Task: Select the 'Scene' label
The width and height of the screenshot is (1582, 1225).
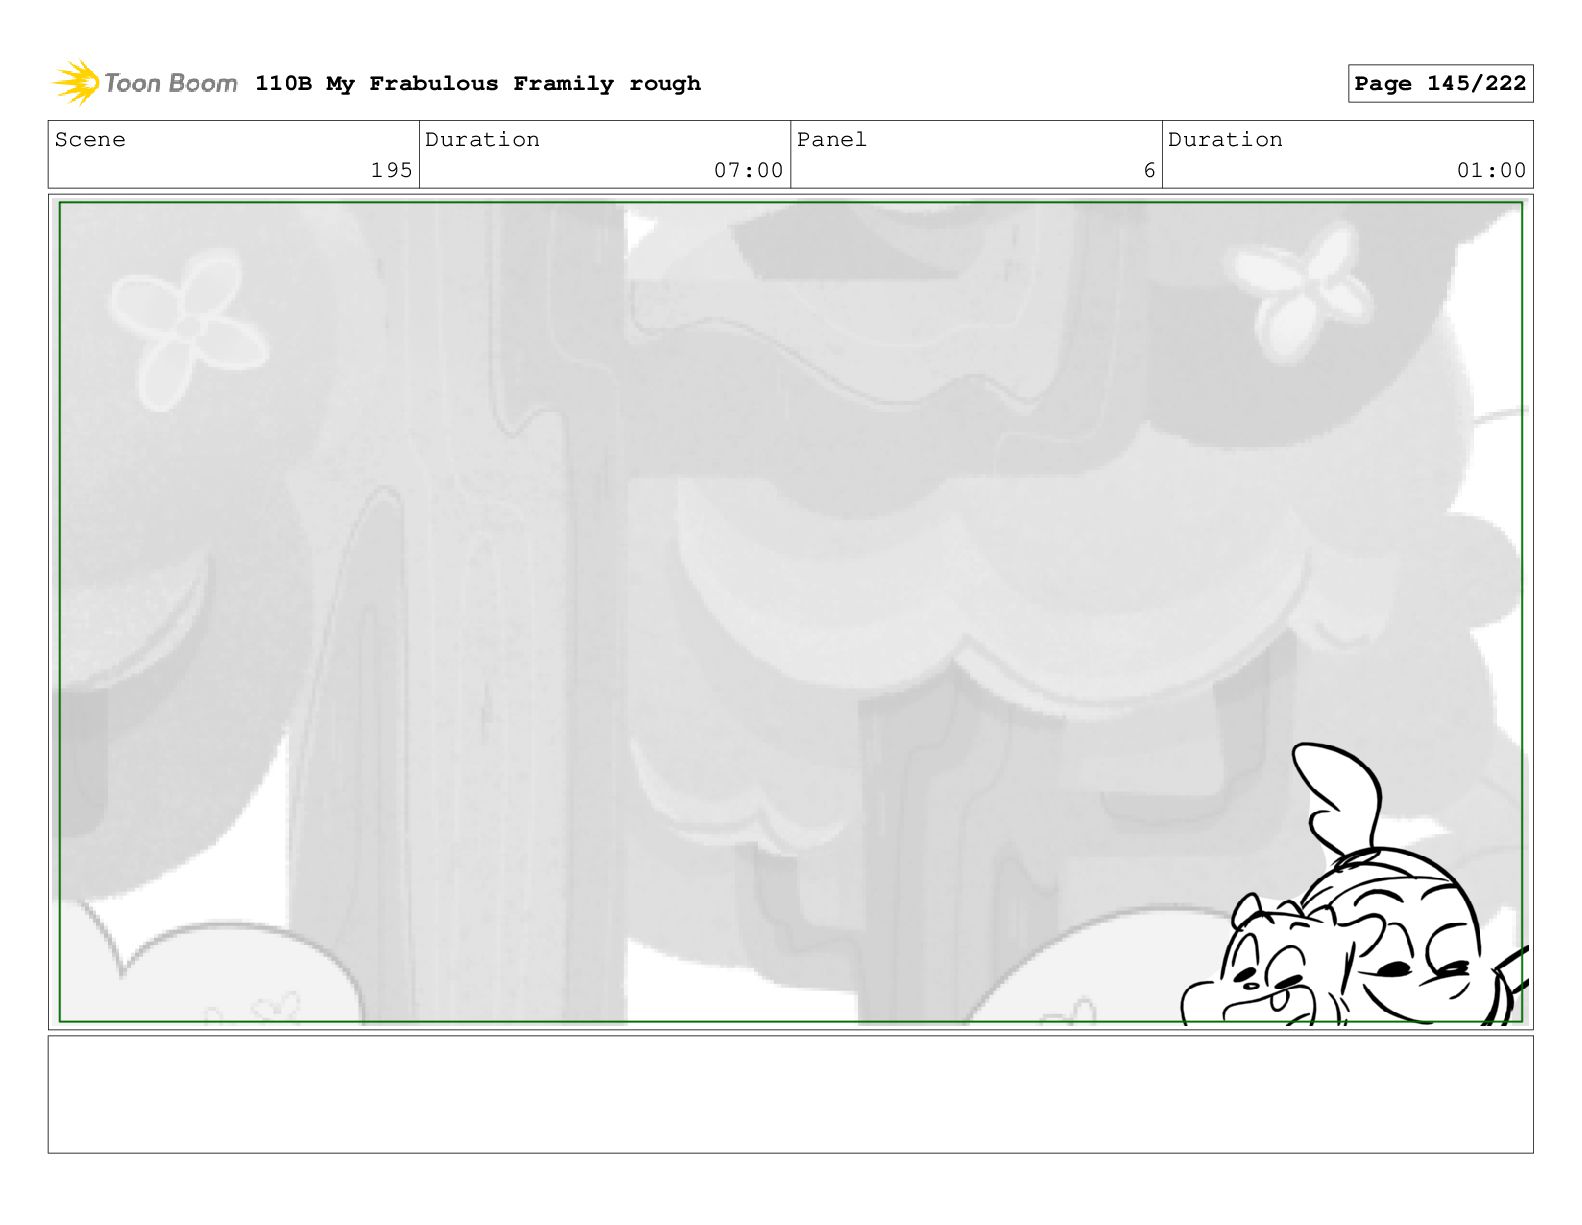Action: pyautogui.click(x=91, y=140)
